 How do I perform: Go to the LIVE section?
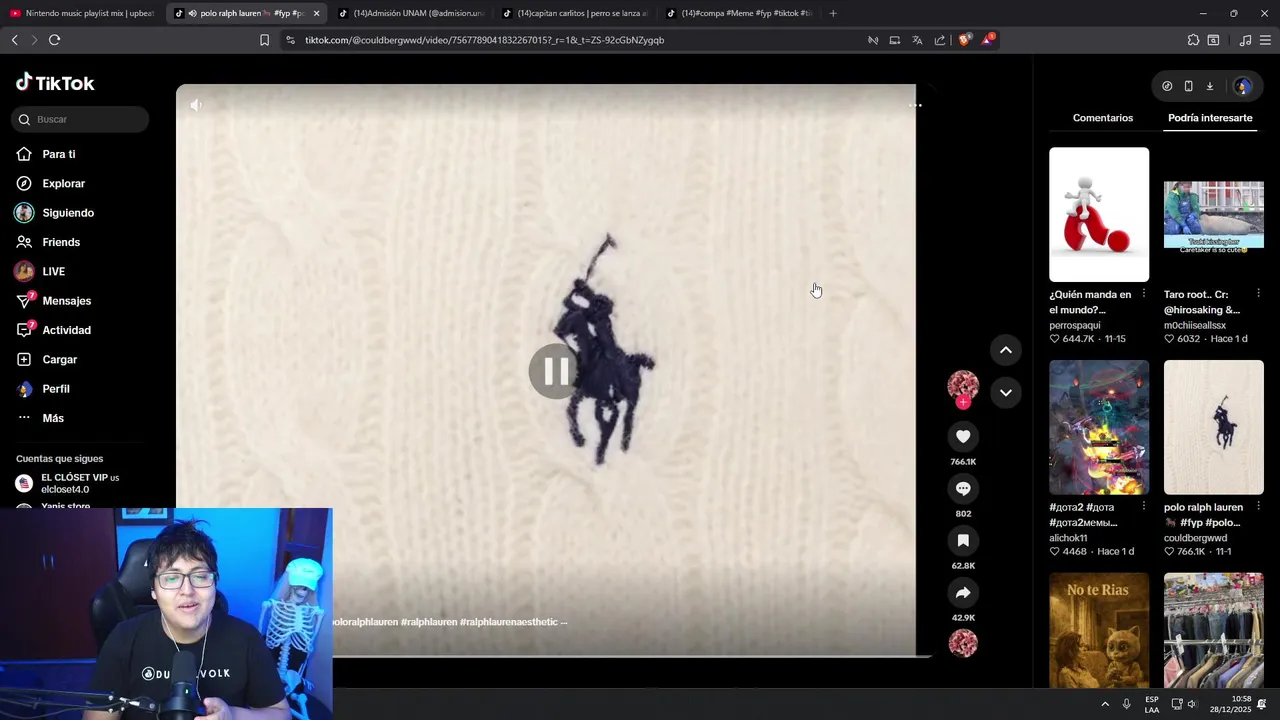click(x=53, y=271)
